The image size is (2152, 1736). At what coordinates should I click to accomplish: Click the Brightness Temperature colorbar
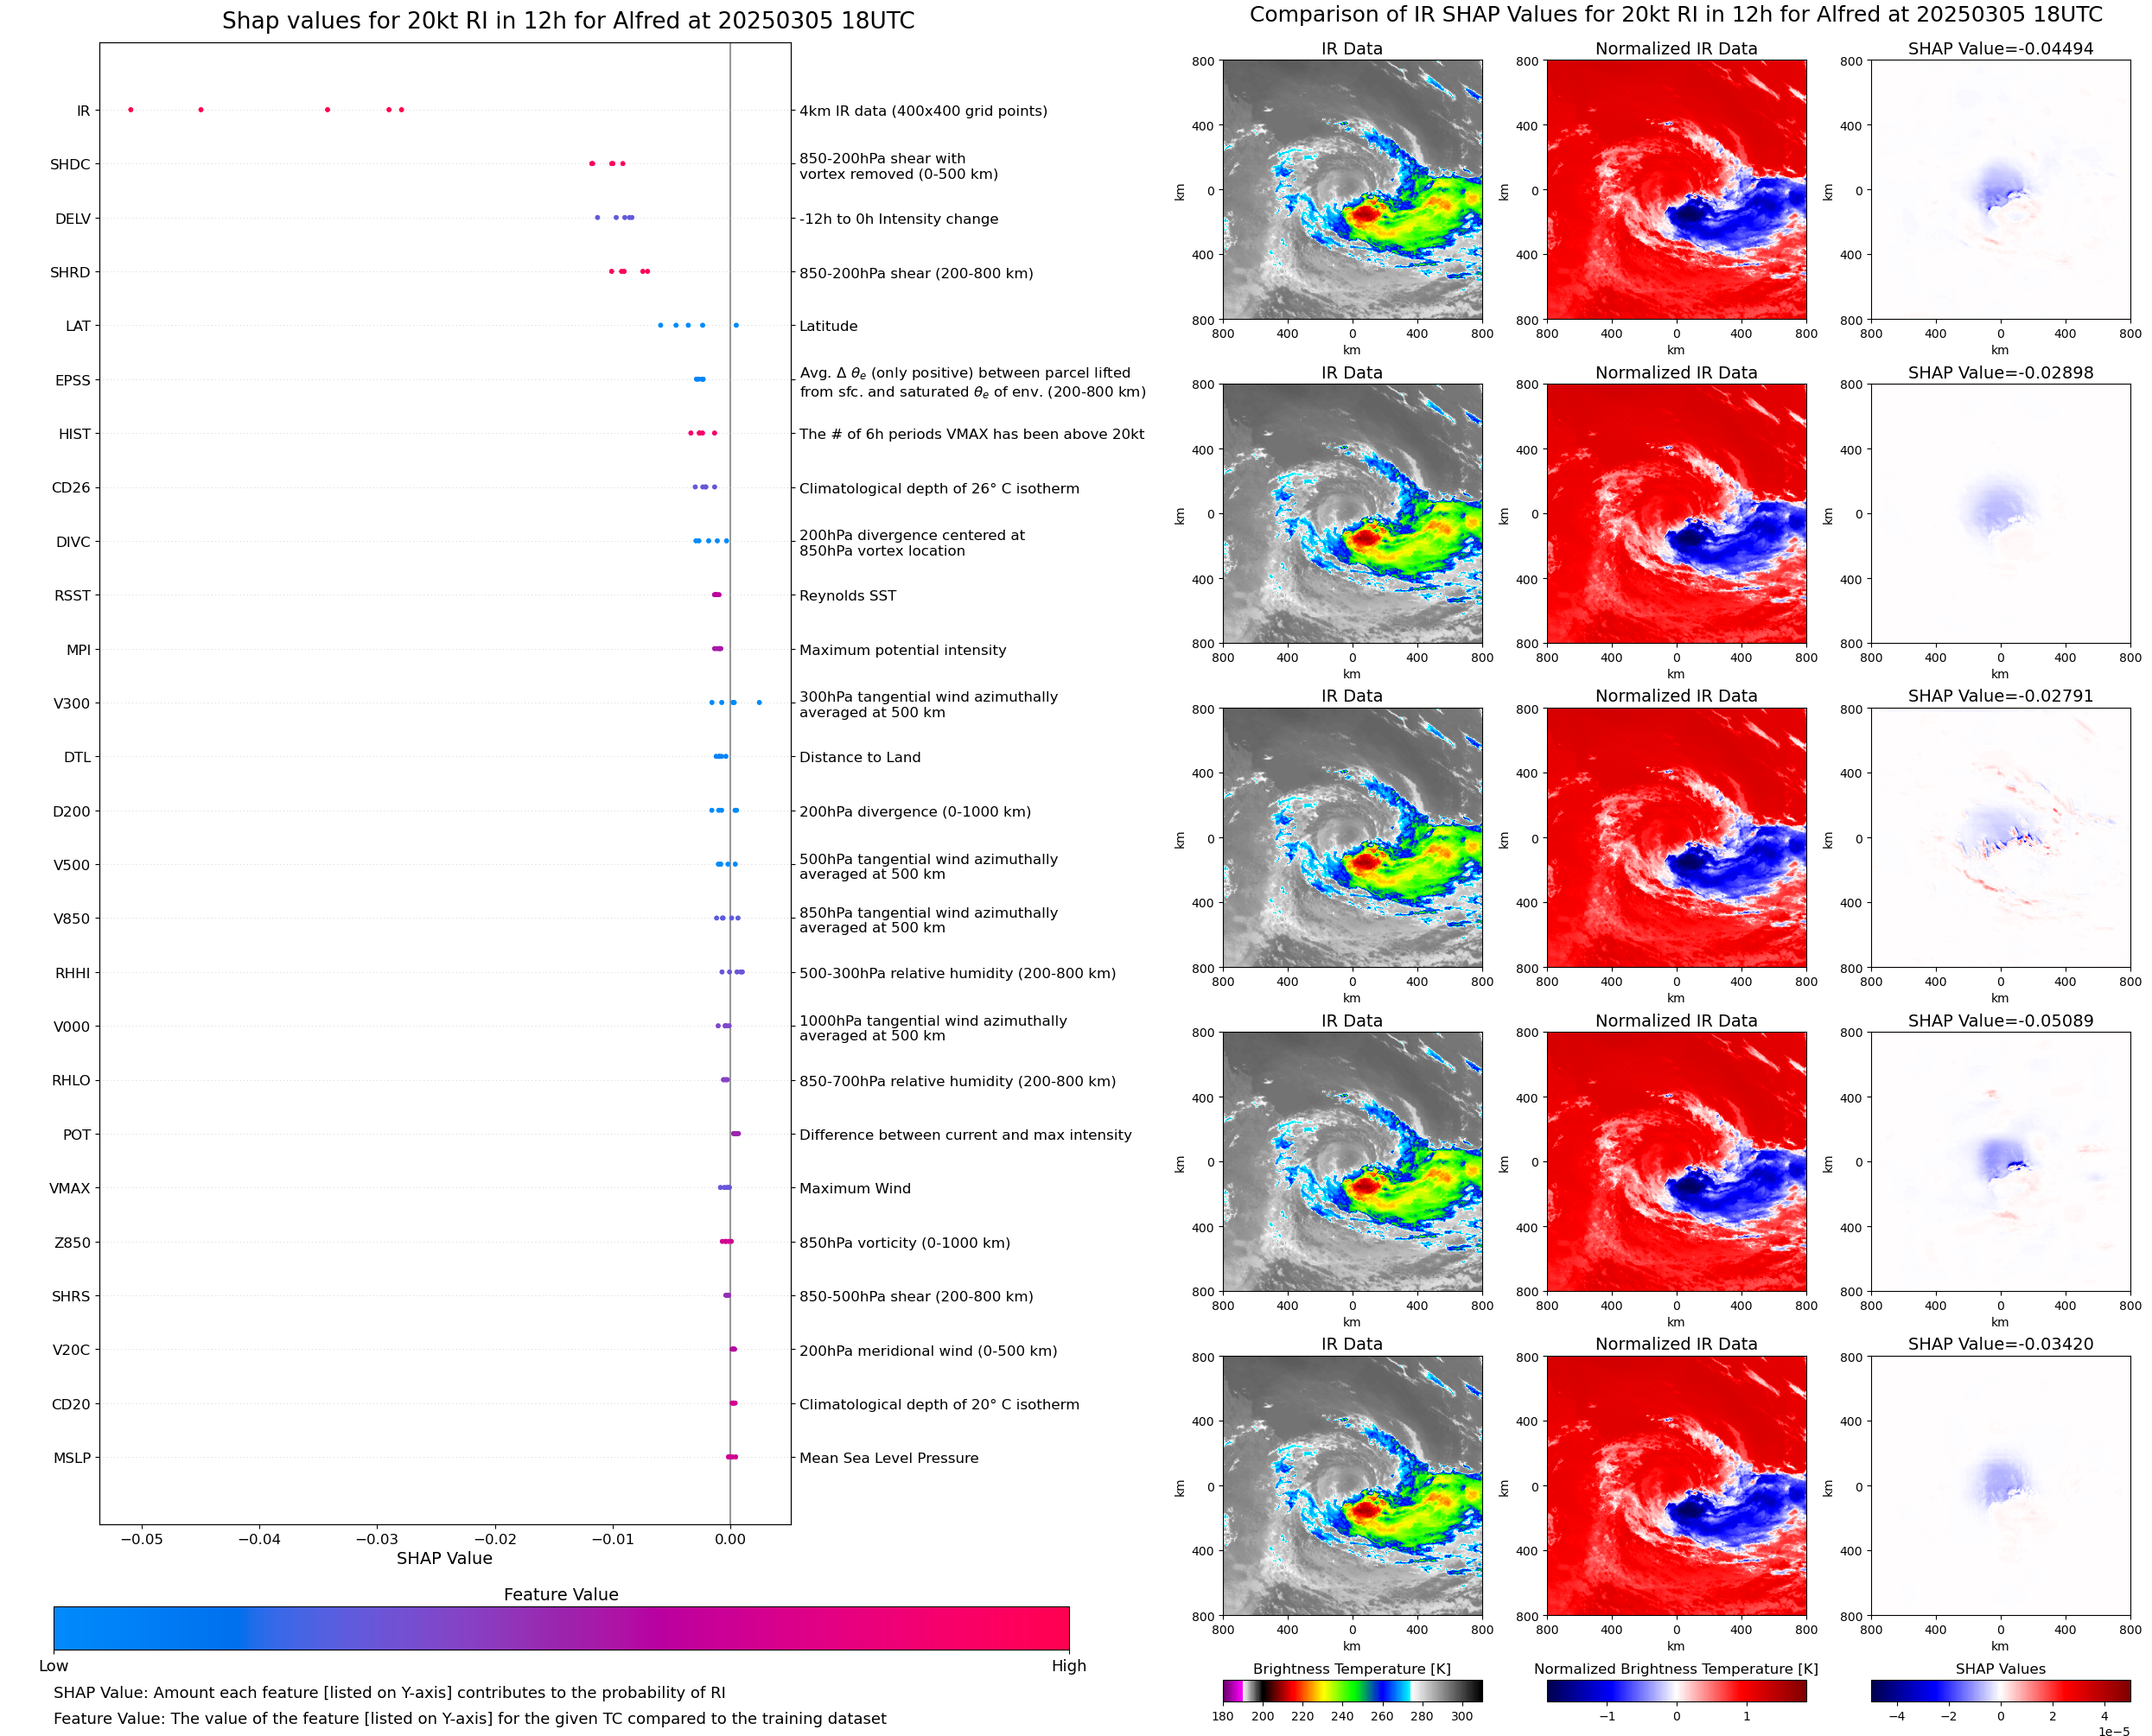(x=1352, y=1691)
